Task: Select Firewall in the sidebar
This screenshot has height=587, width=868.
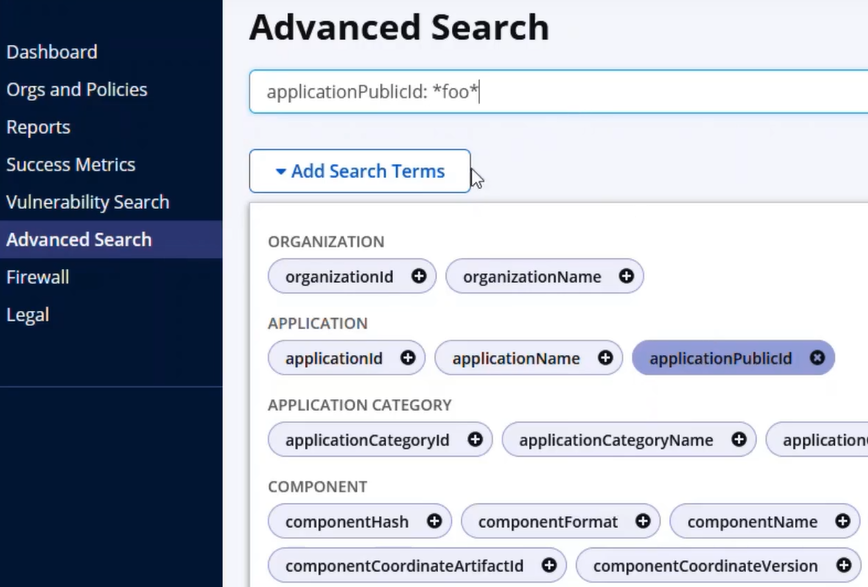Action: pyautogui.click(x=38, y=277)
